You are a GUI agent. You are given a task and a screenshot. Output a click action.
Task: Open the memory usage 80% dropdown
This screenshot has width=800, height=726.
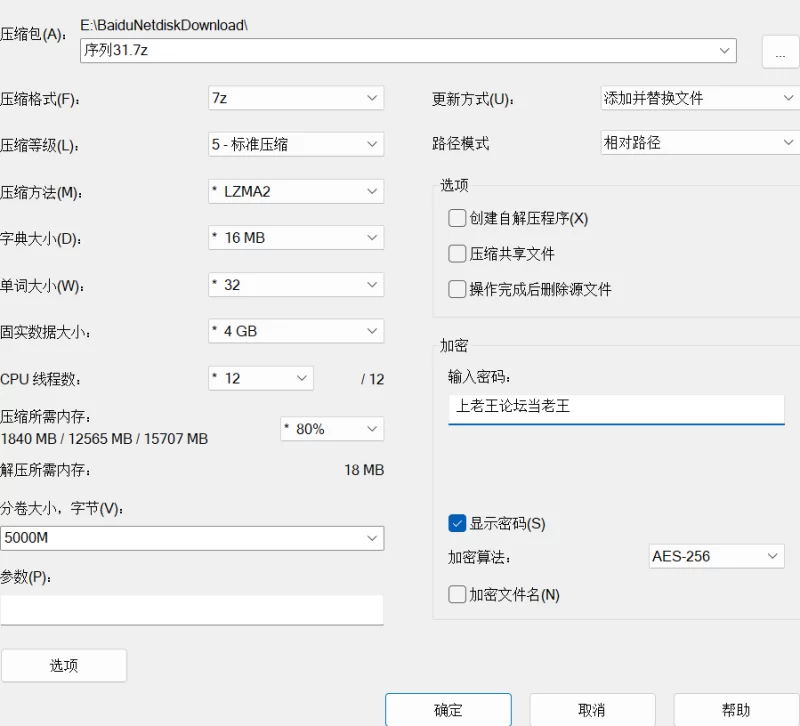click(332, 429)
